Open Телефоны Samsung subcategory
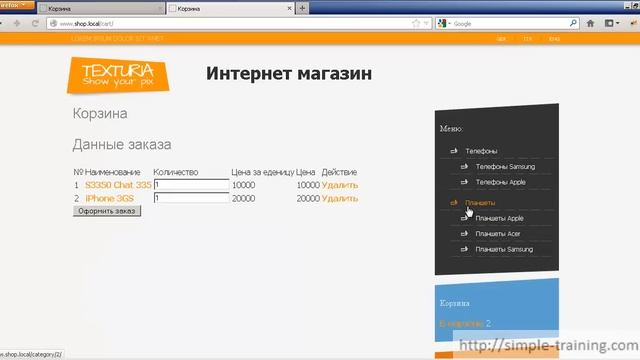This screenshot has height=360, width=640. tap(505, 167)
